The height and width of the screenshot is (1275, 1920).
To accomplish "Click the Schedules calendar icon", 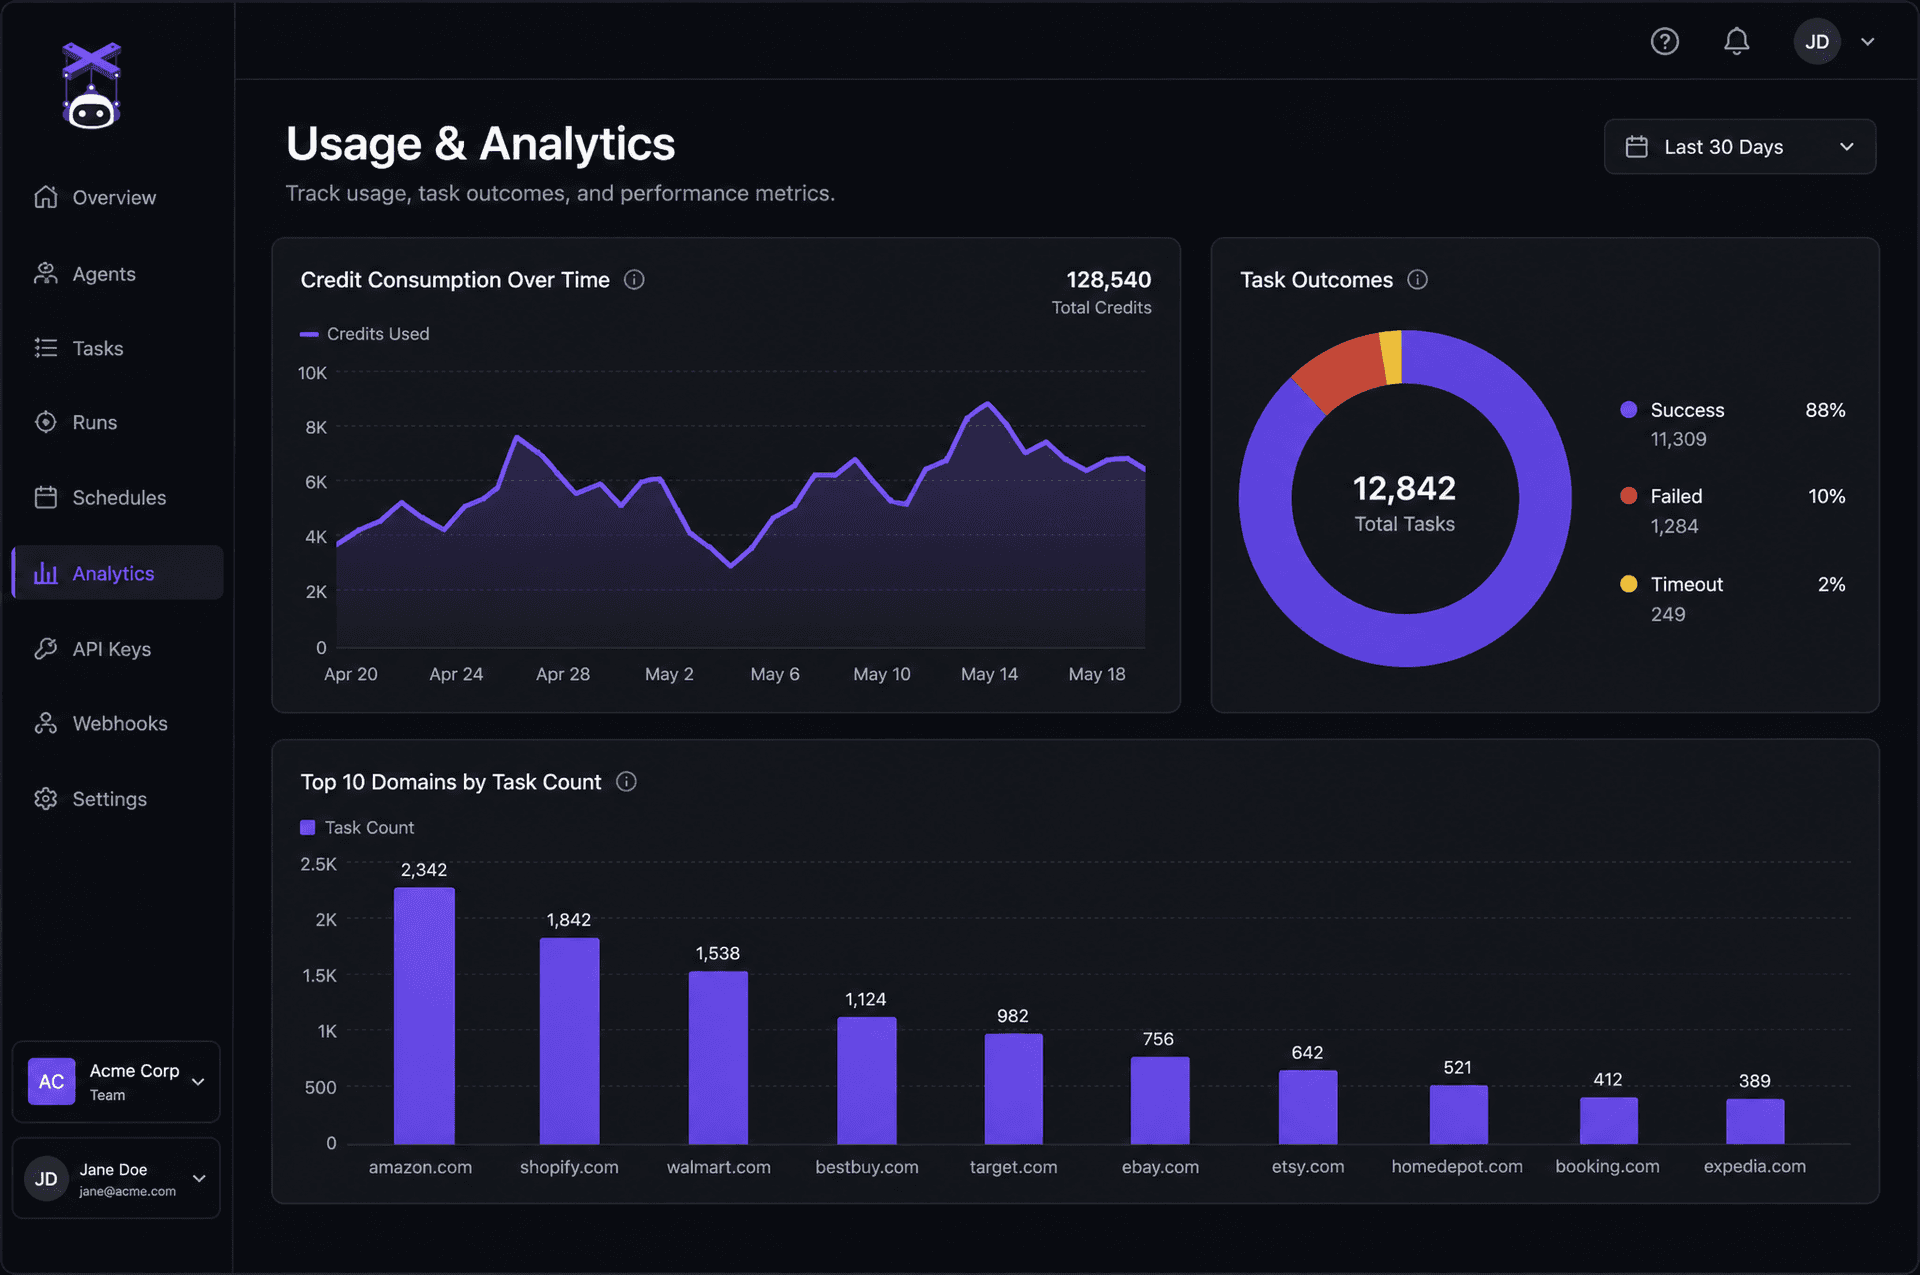I will 46,497.
